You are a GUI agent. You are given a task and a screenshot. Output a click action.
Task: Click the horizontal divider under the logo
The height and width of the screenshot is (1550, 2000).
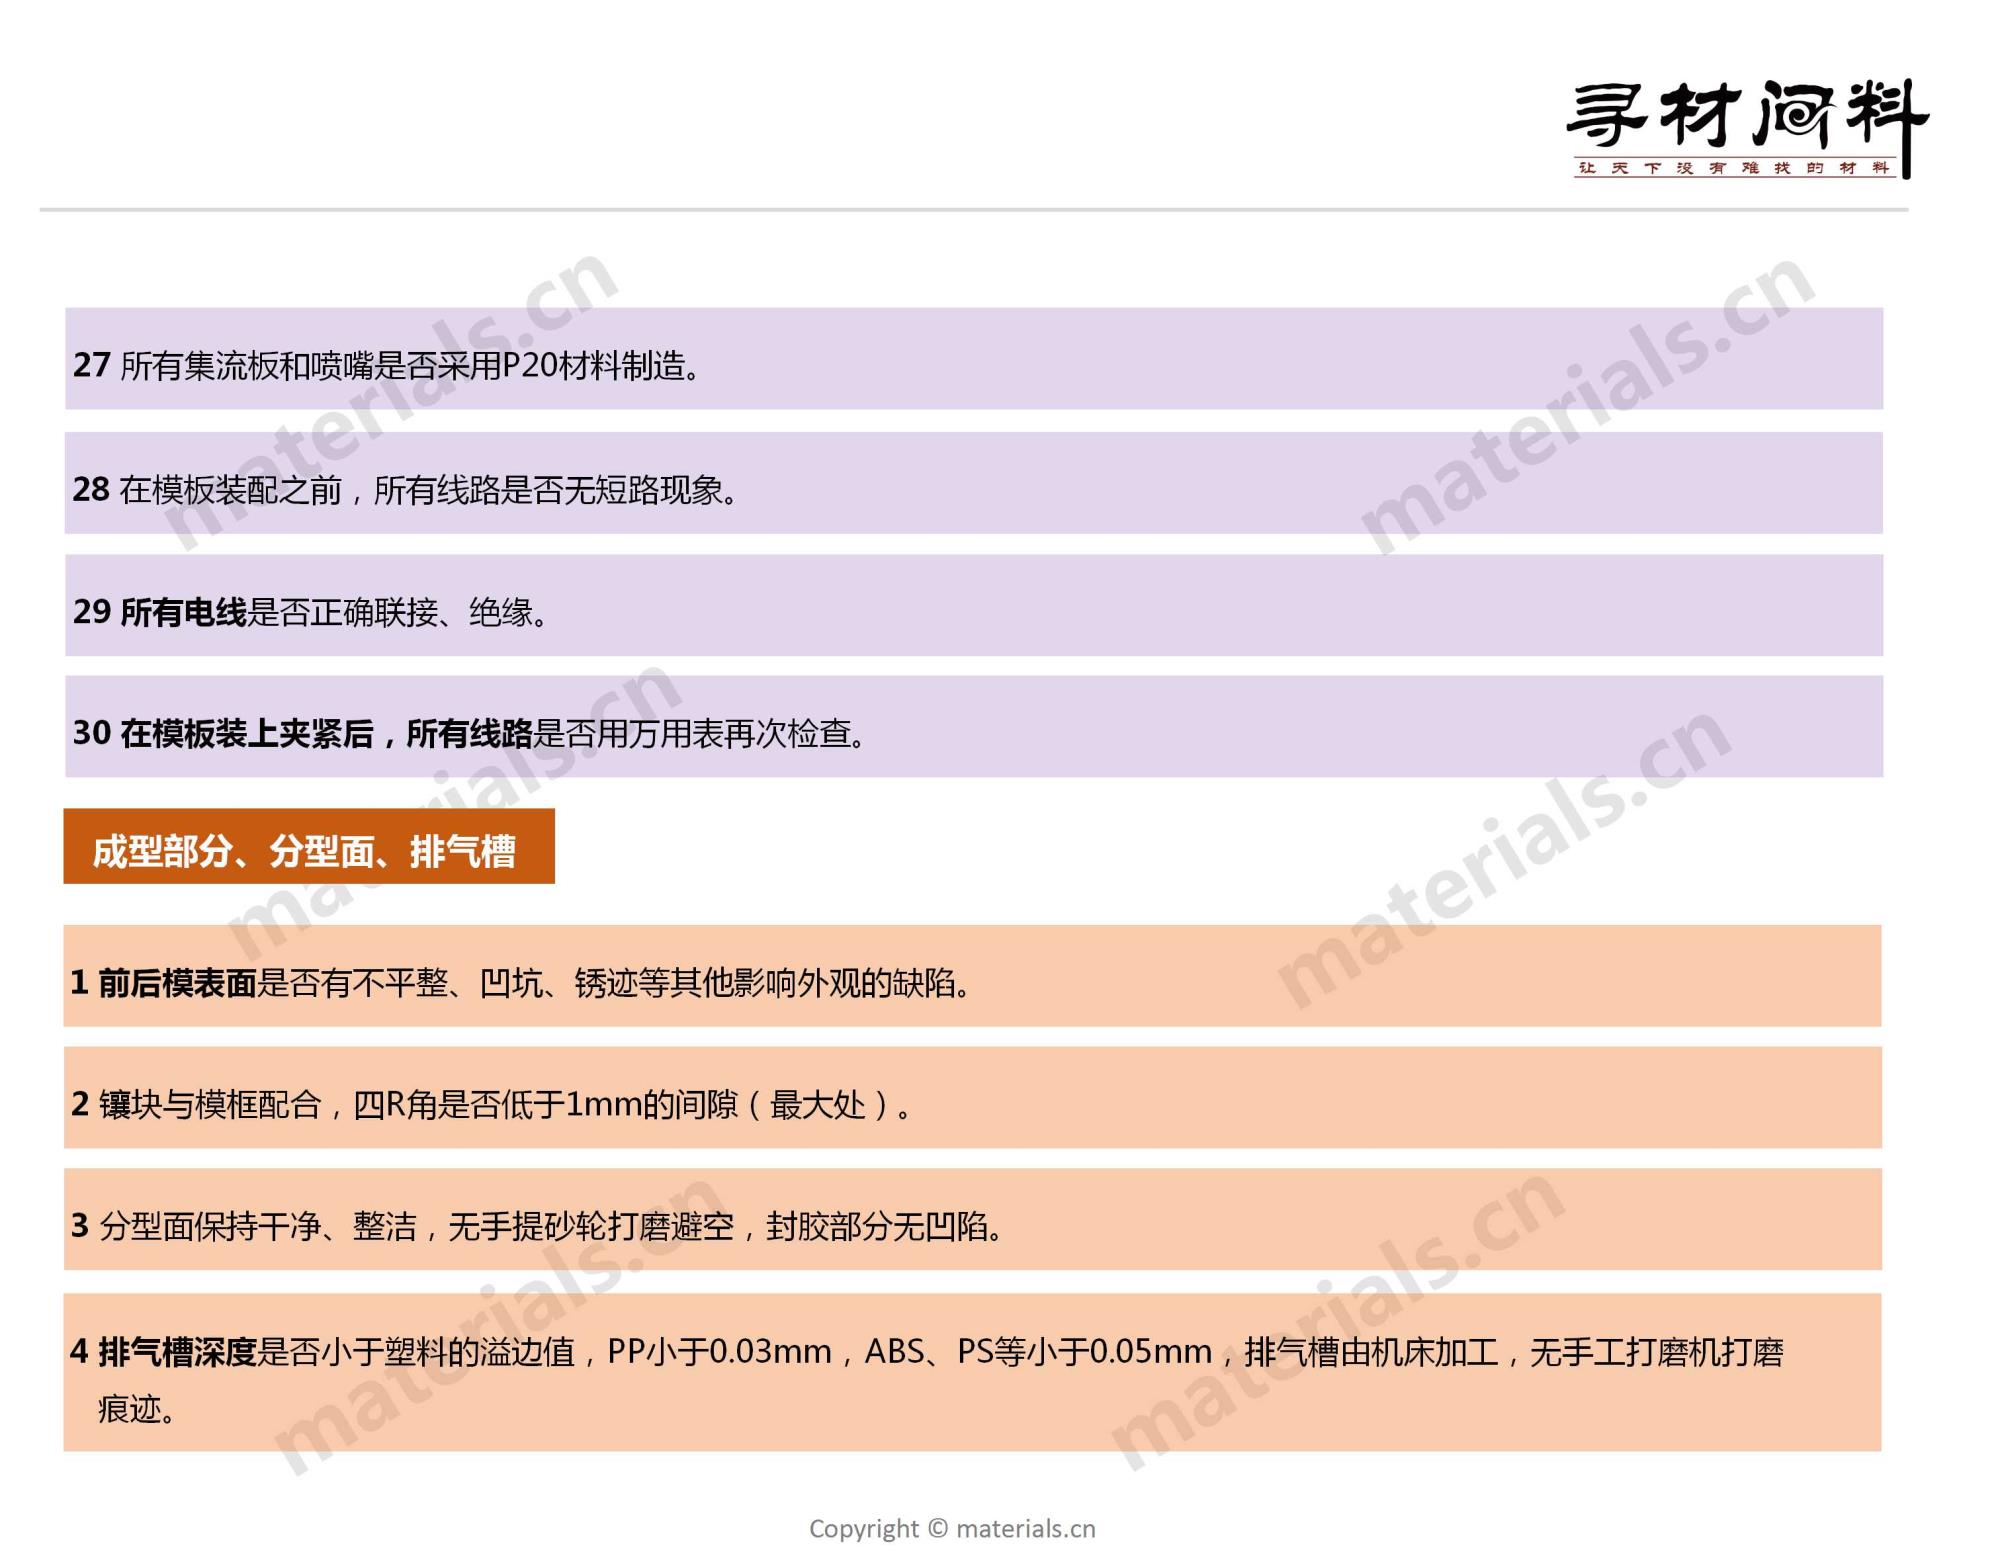(x=972, y=210)
